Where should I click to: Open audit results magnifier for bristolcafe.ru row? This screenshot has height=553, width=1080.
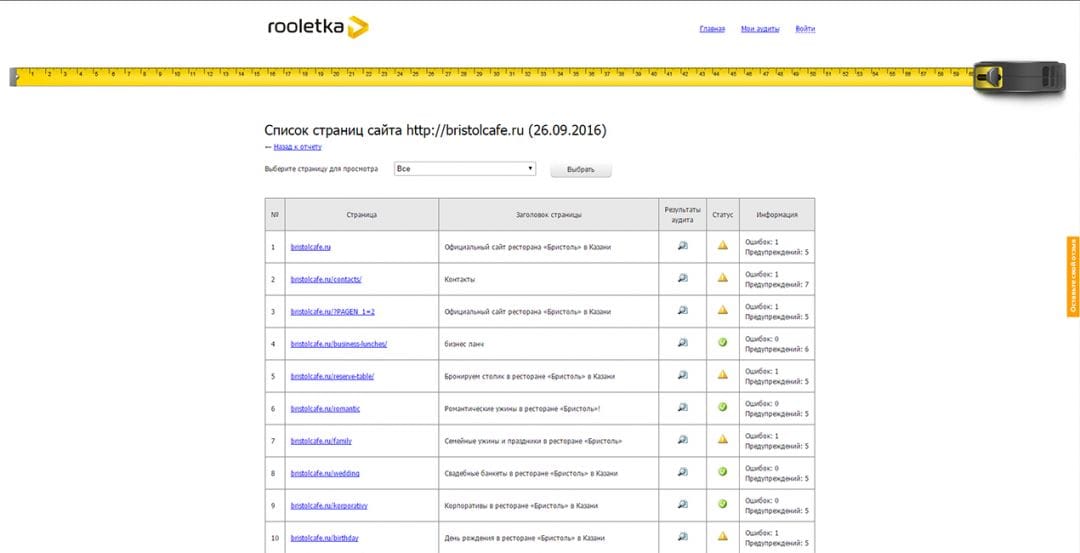tap(683, 245)
